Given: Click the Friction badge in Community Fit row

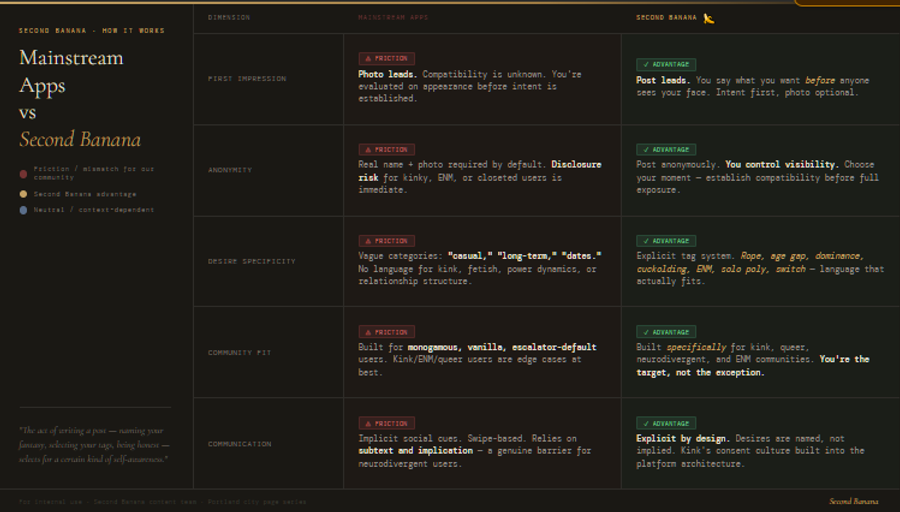Looking at the screenshot, I should [x=386, y=332].
